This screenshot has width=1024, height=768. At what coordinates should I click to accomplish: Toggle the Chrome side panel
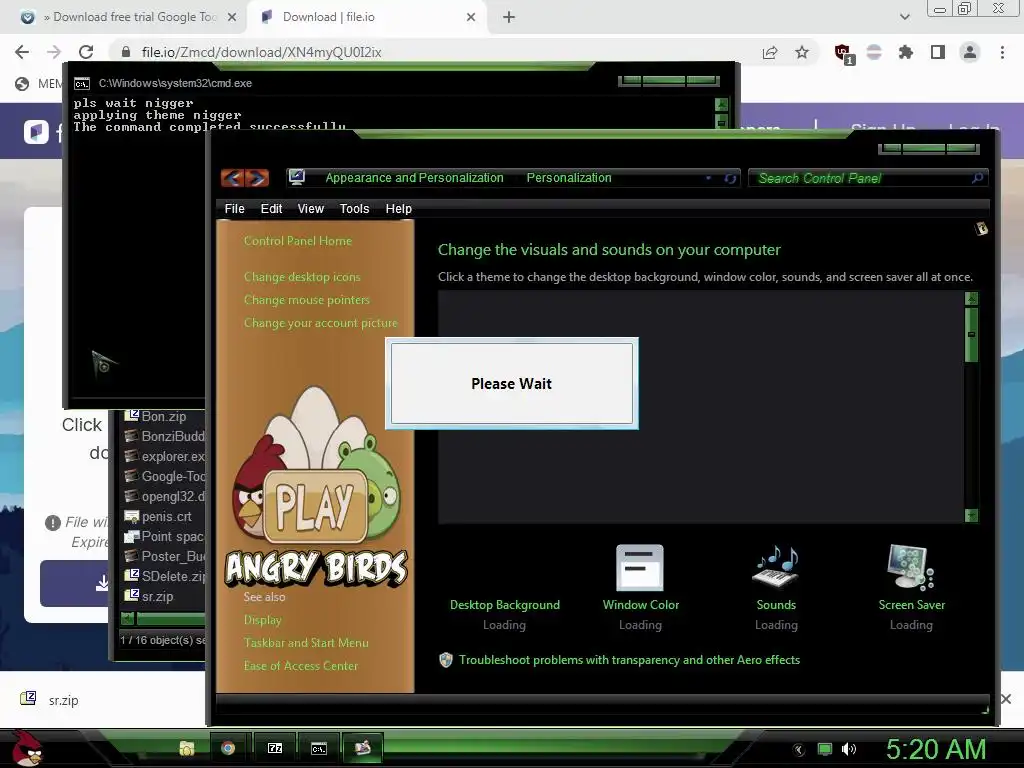click(x=938, y=52)
